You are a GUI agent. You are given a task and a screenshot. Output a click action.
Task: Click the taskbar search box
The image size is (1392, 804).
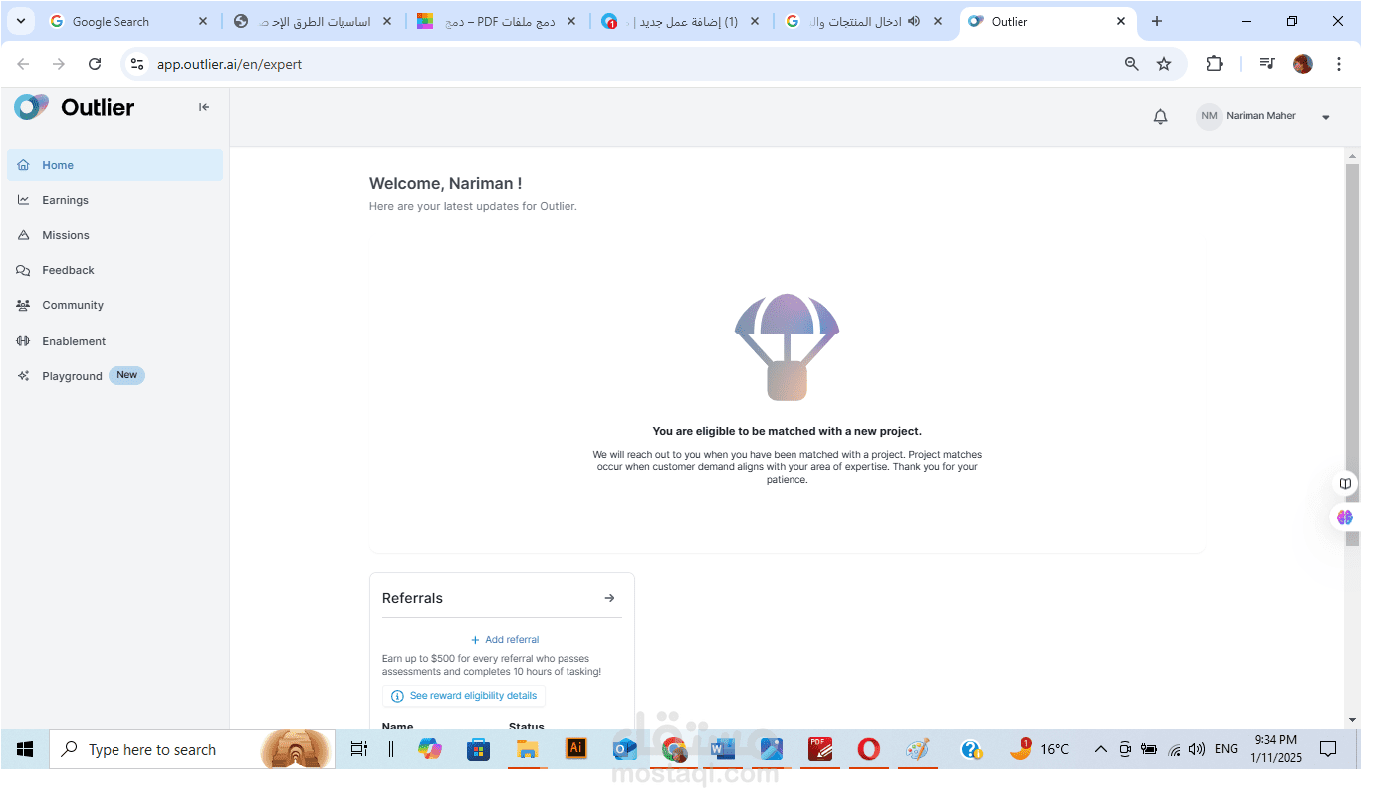(x=192, y=749)
